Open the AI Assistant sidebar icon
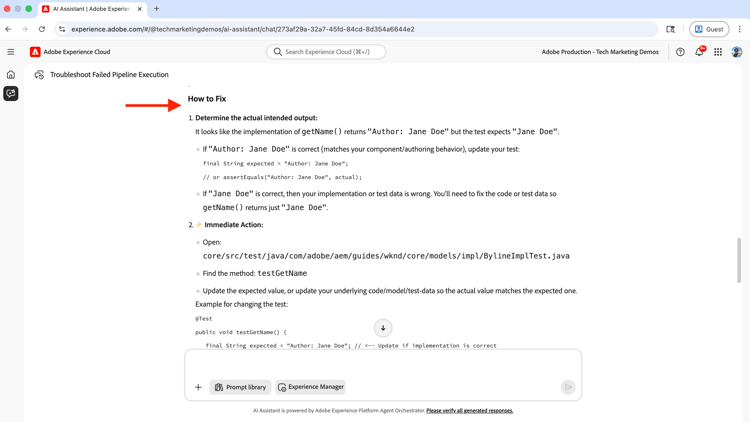The height and width of the screenshot is (422, 750). tap(11, 93)
